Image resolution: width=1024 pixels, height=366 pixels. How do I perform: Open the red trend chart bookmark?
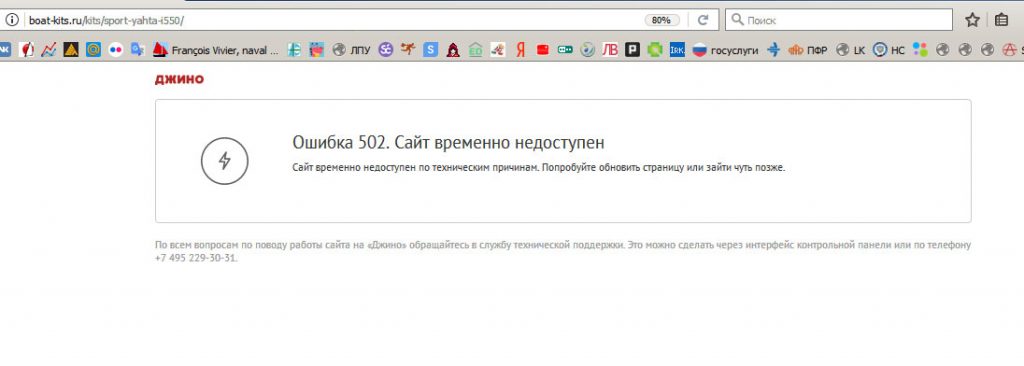48,49
